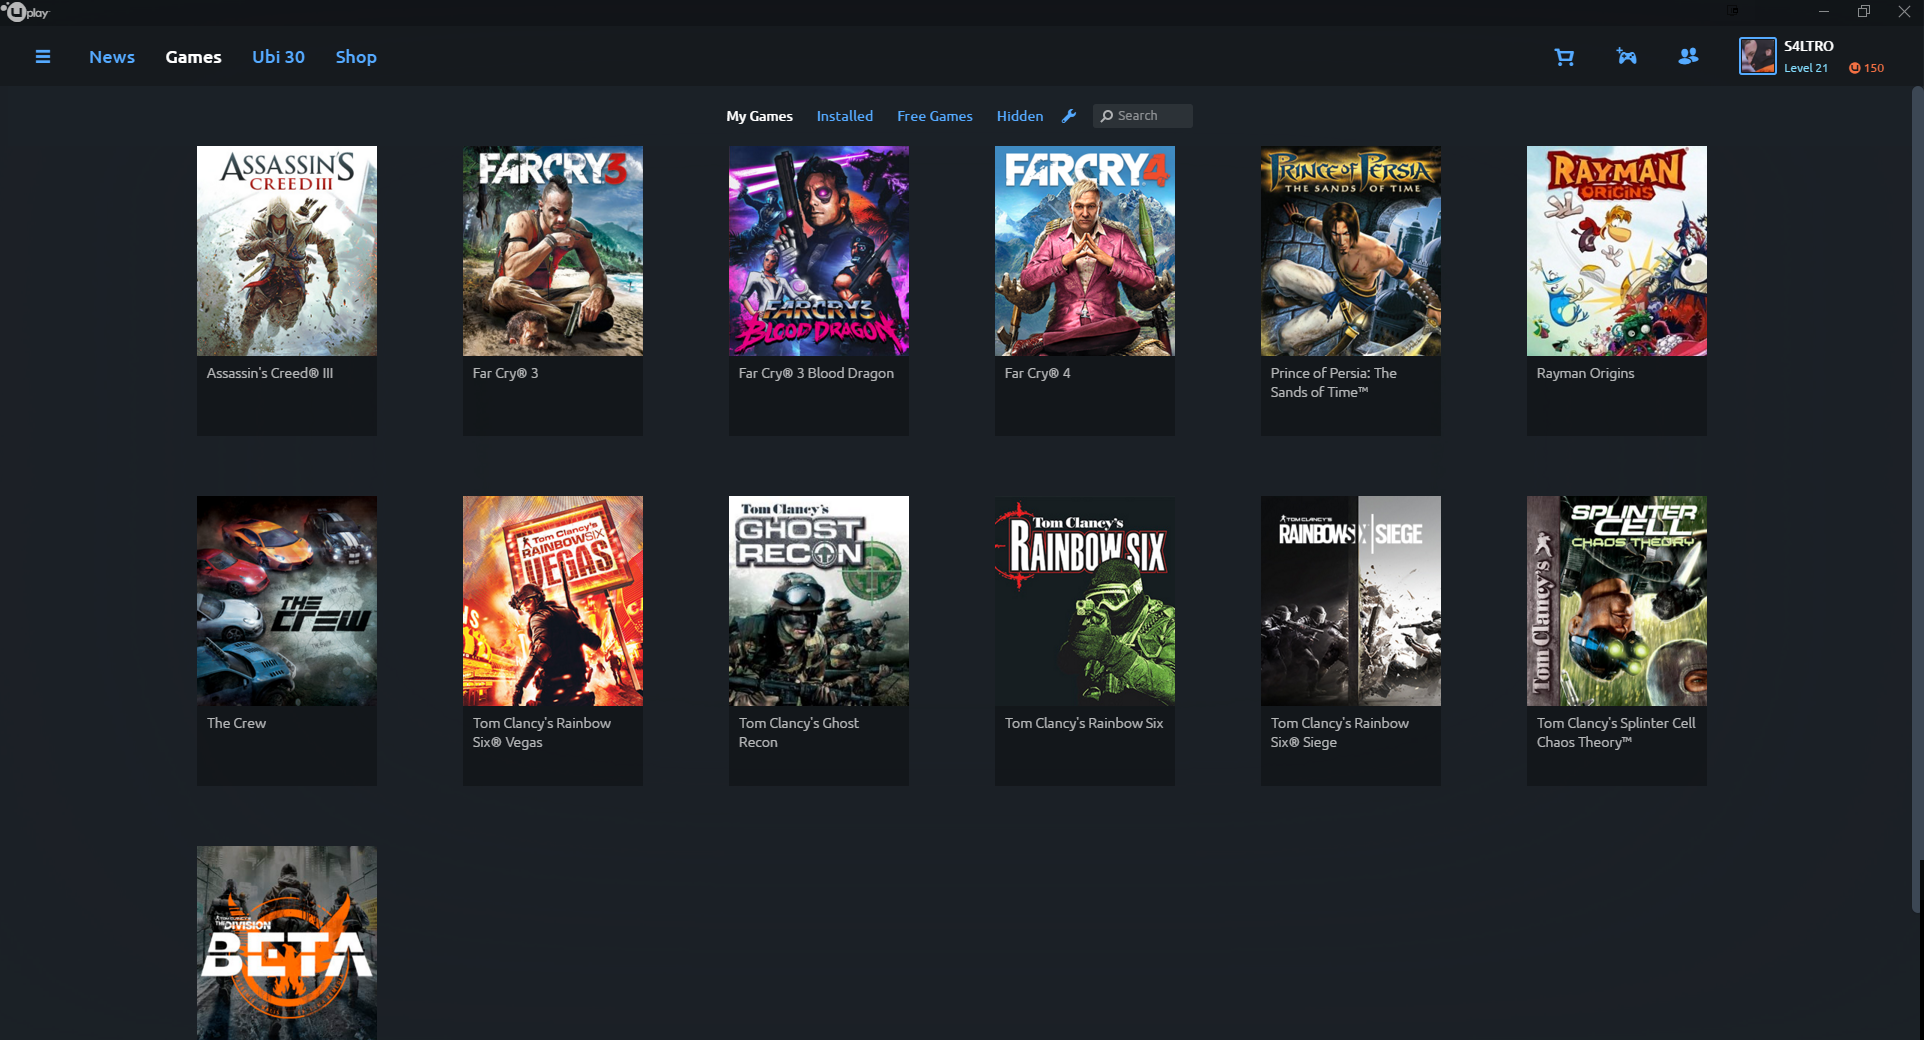This screenshot has height=1040, width=1924.
Task: Click the Ubisoft points coin icon
Action: [1854, 68]
